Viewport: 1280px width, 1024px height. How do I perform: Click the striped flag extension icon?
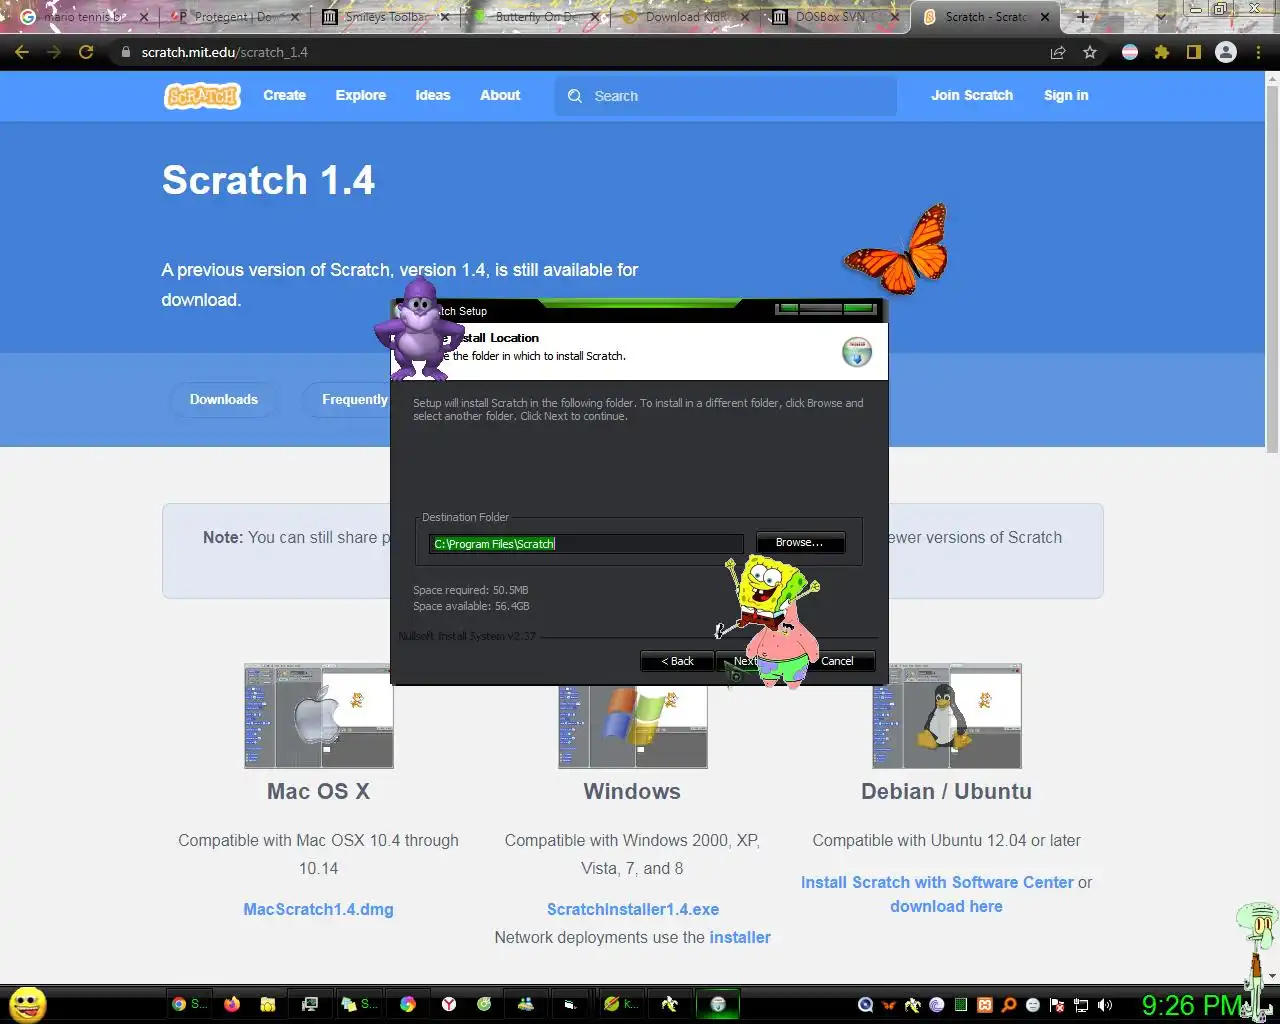[x=1130, y=52]
